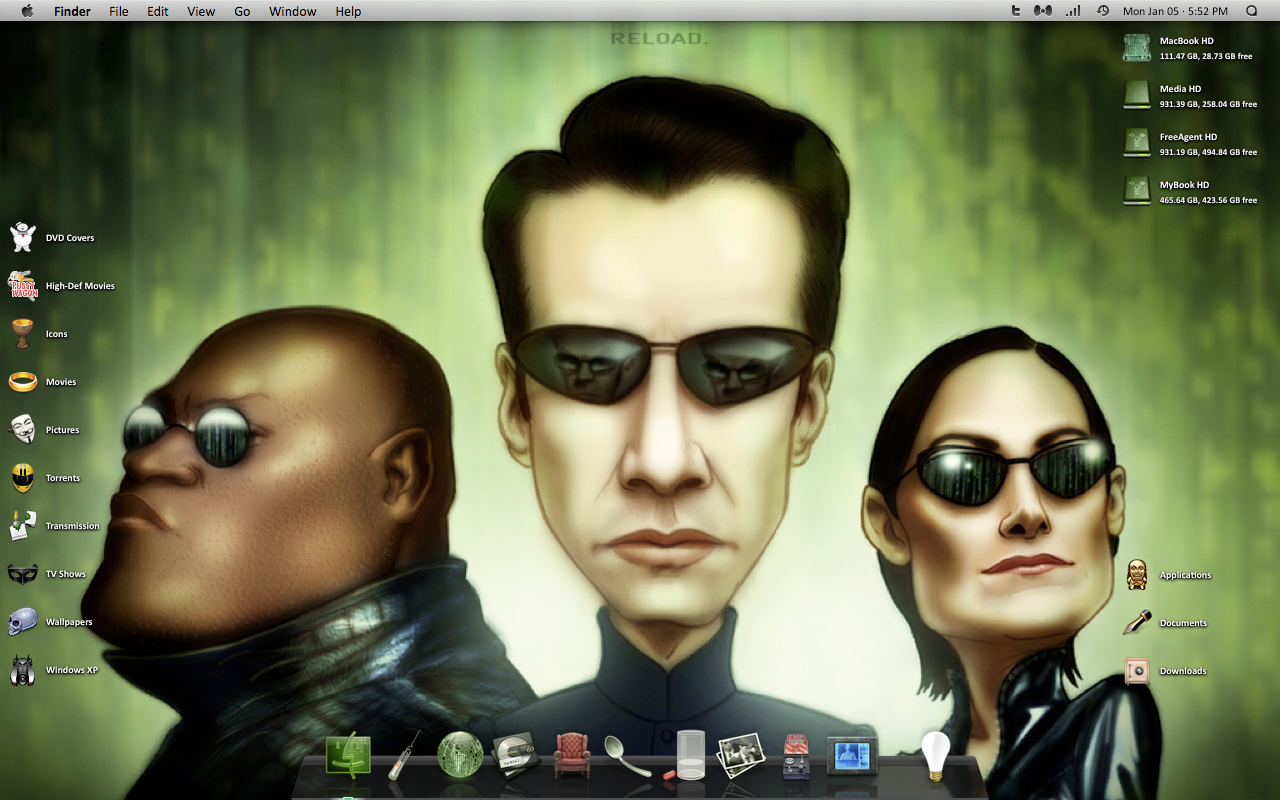
Task: Select the High-Def Movies folder
Action: coord(23,286)
